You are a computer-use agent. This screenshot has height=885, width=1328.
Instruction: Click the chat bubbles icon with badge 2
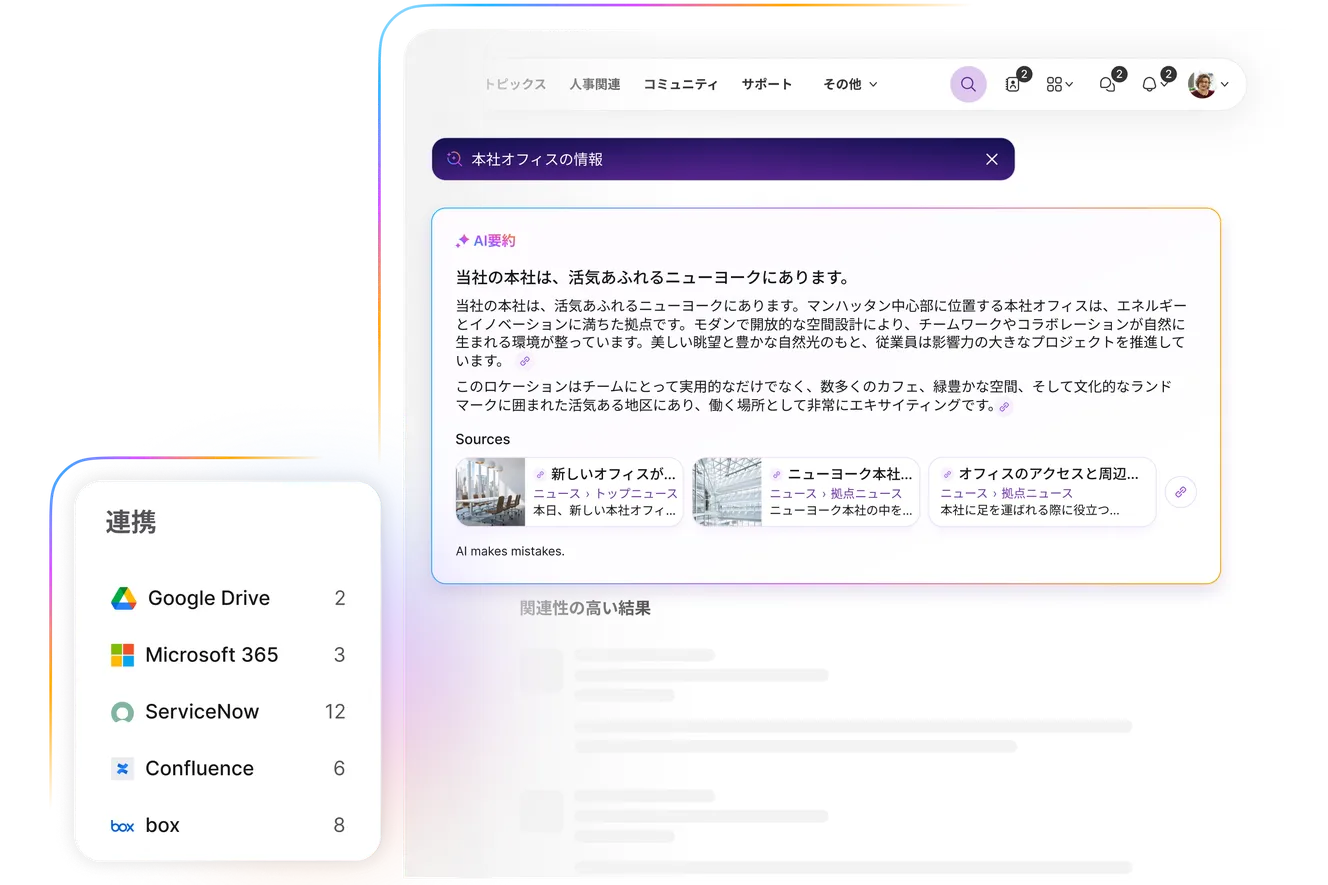(x=1106, y=84)
